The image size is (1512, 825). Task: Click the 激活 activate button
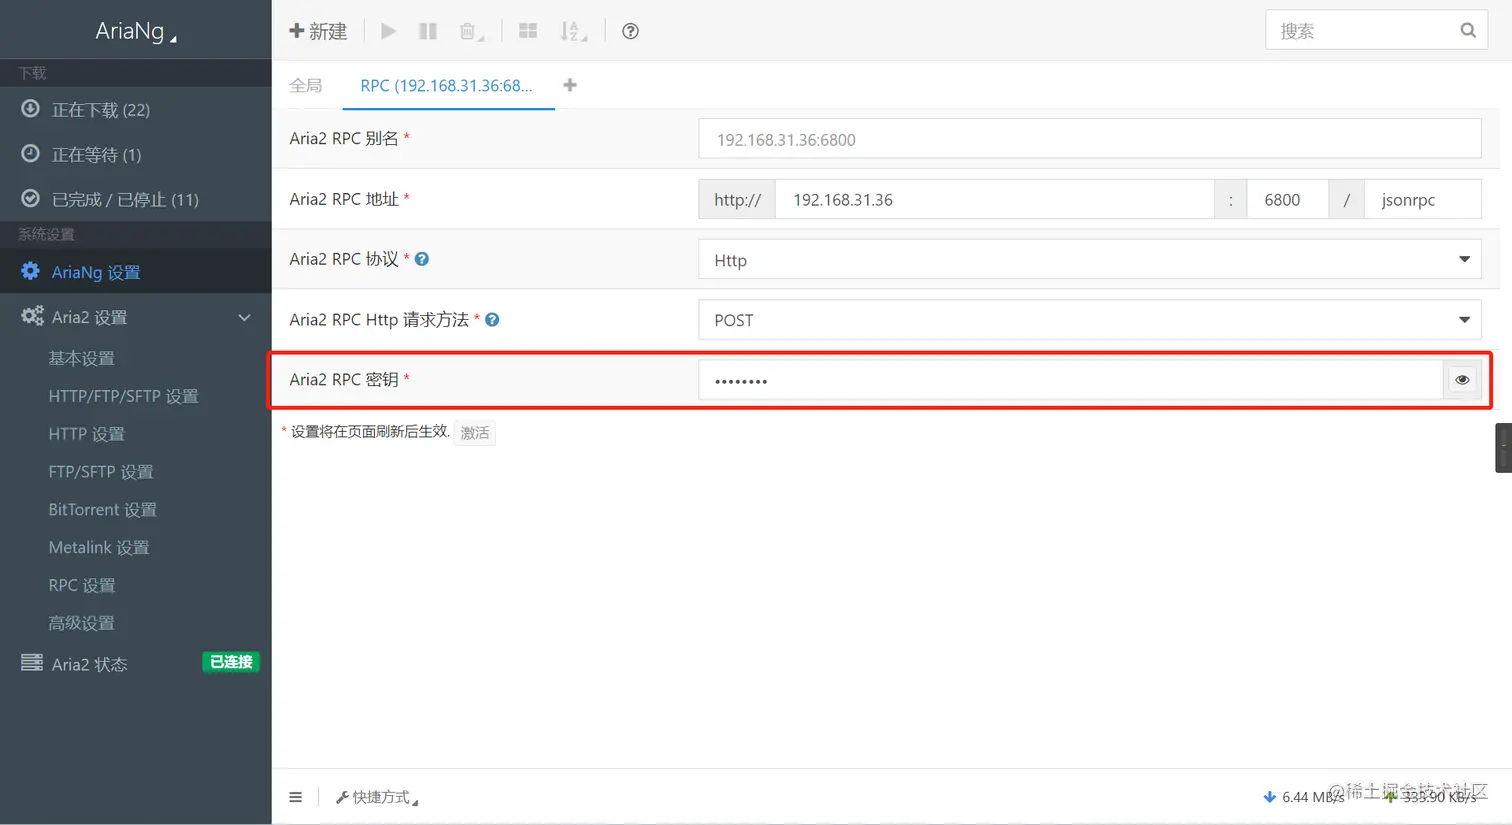click(x=475, y=433)
